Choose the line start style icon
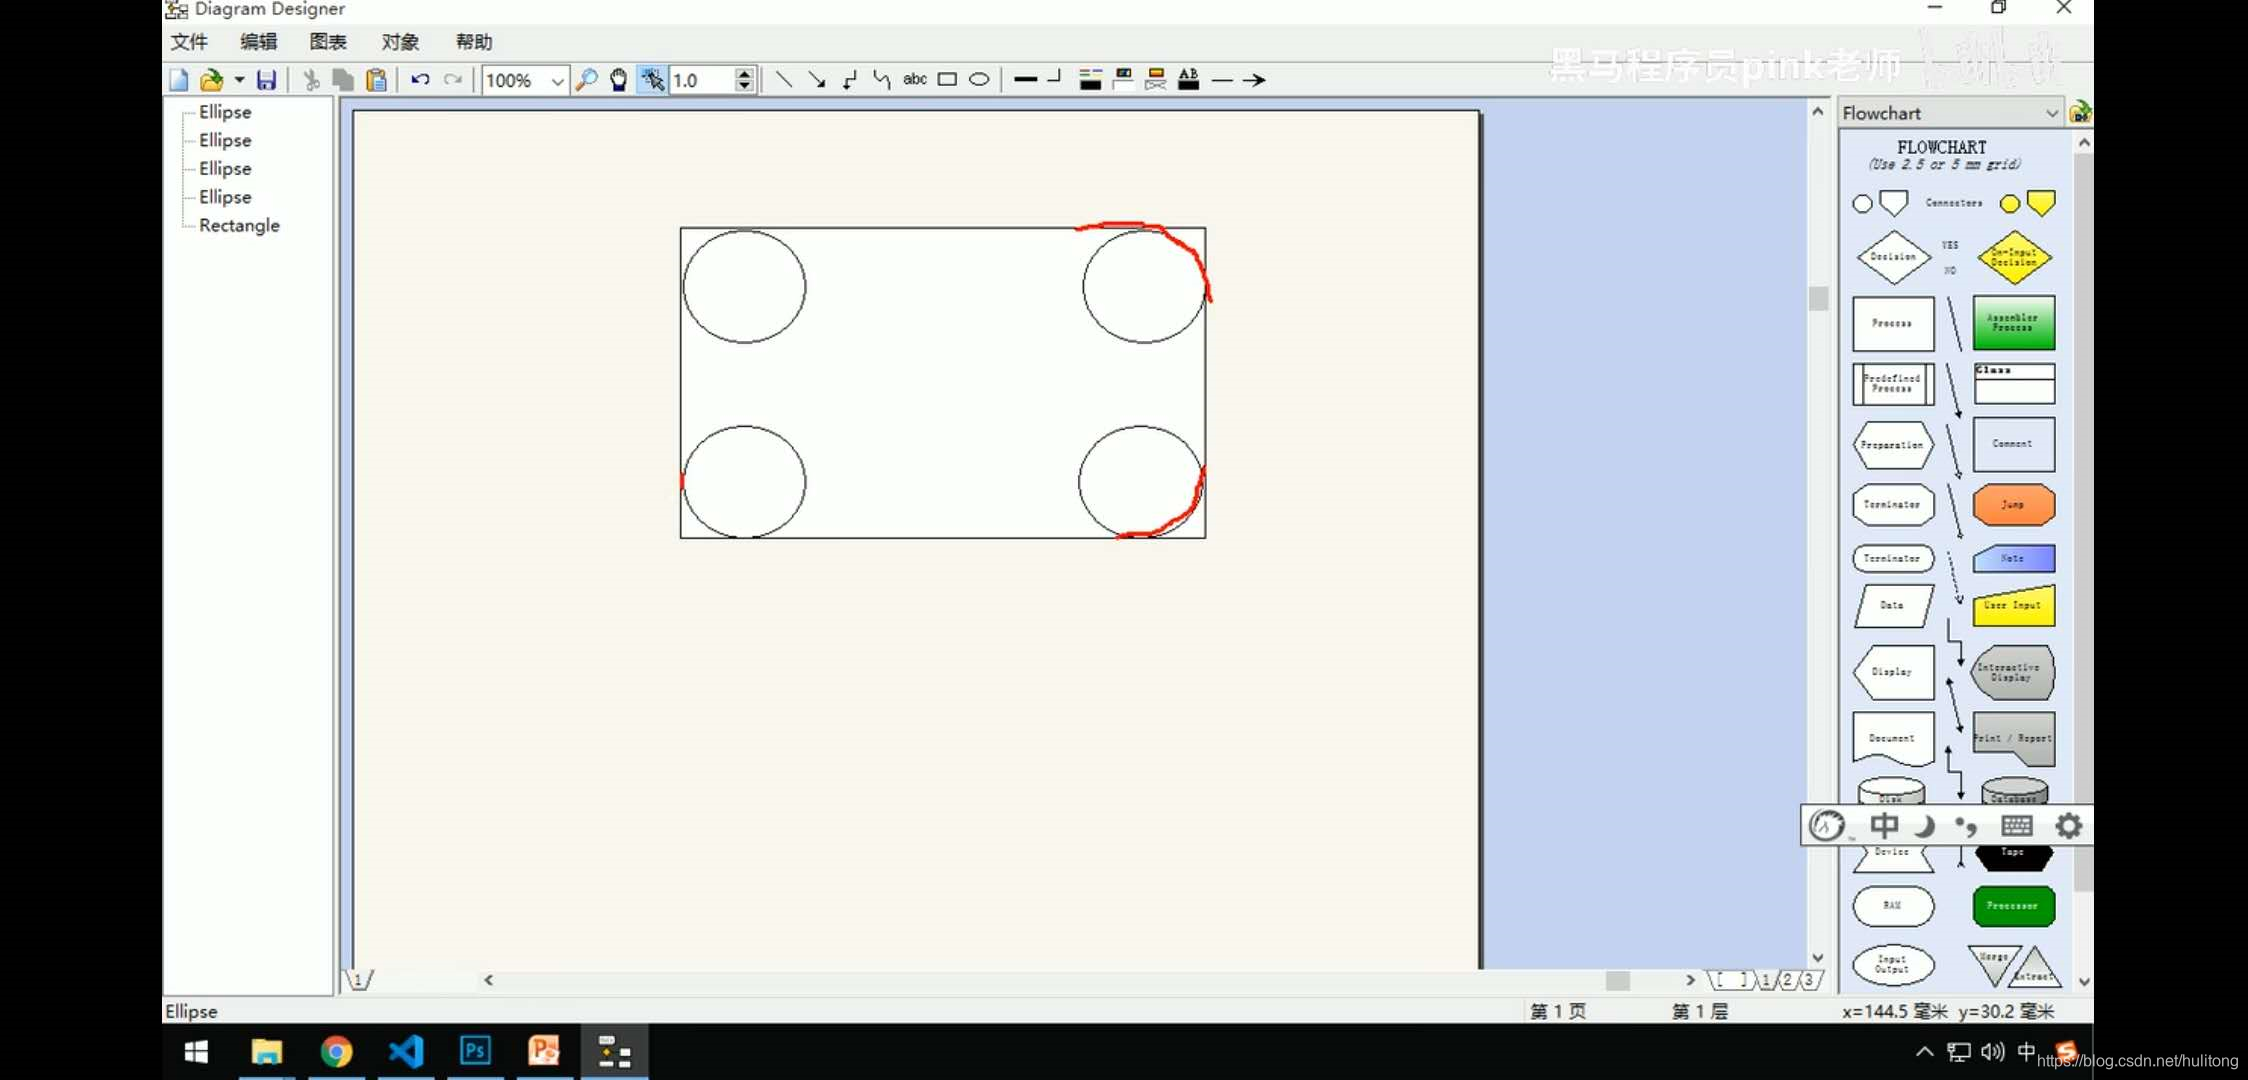This screenshot has width=2248, height=1080. (1222, 80)
